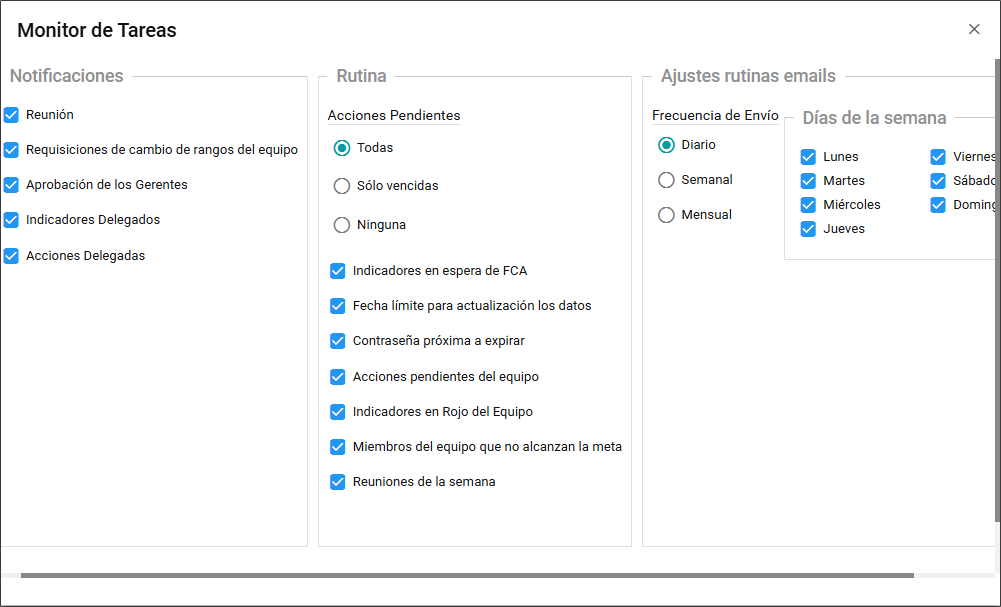
Task: Toggle Requisiciones de cambio de rangos checkbox
Action: click(11, 150)
